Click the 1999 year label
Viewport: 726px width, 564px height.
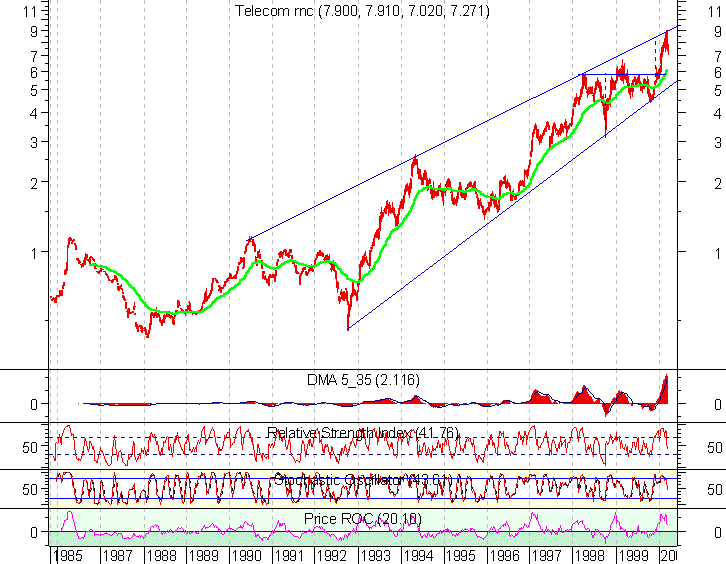(633, 555)
